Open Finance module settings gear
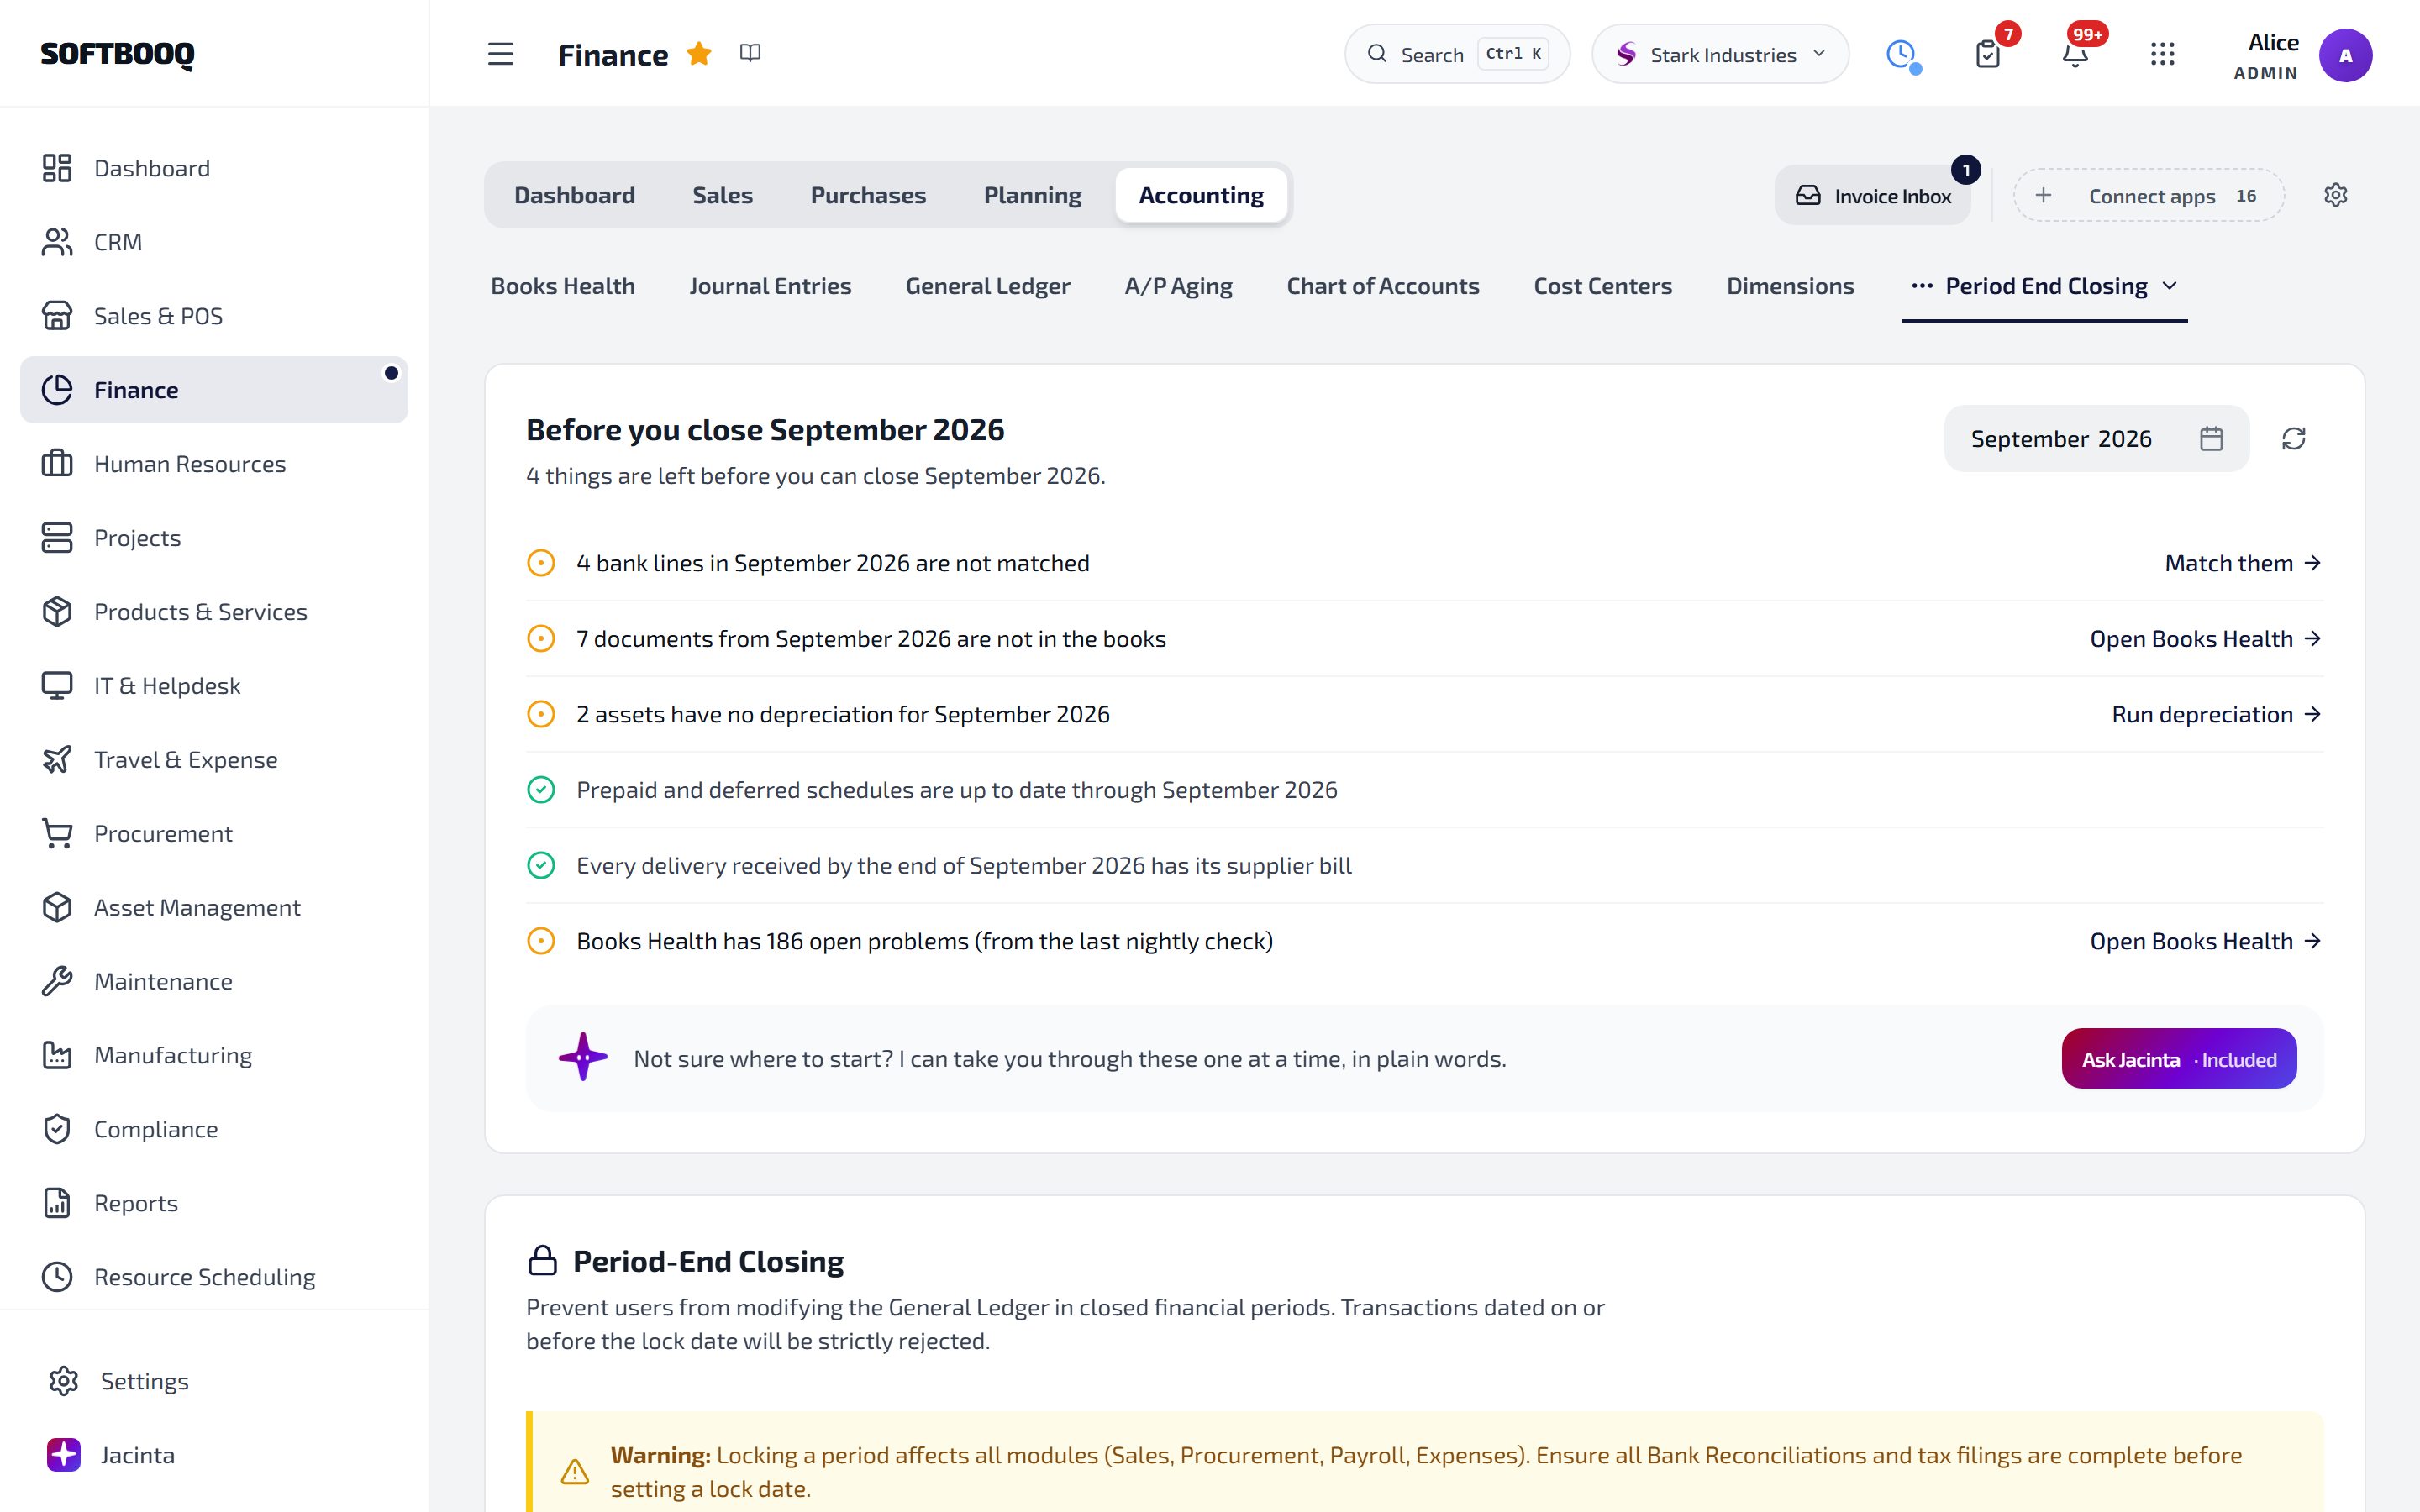 2335,195
